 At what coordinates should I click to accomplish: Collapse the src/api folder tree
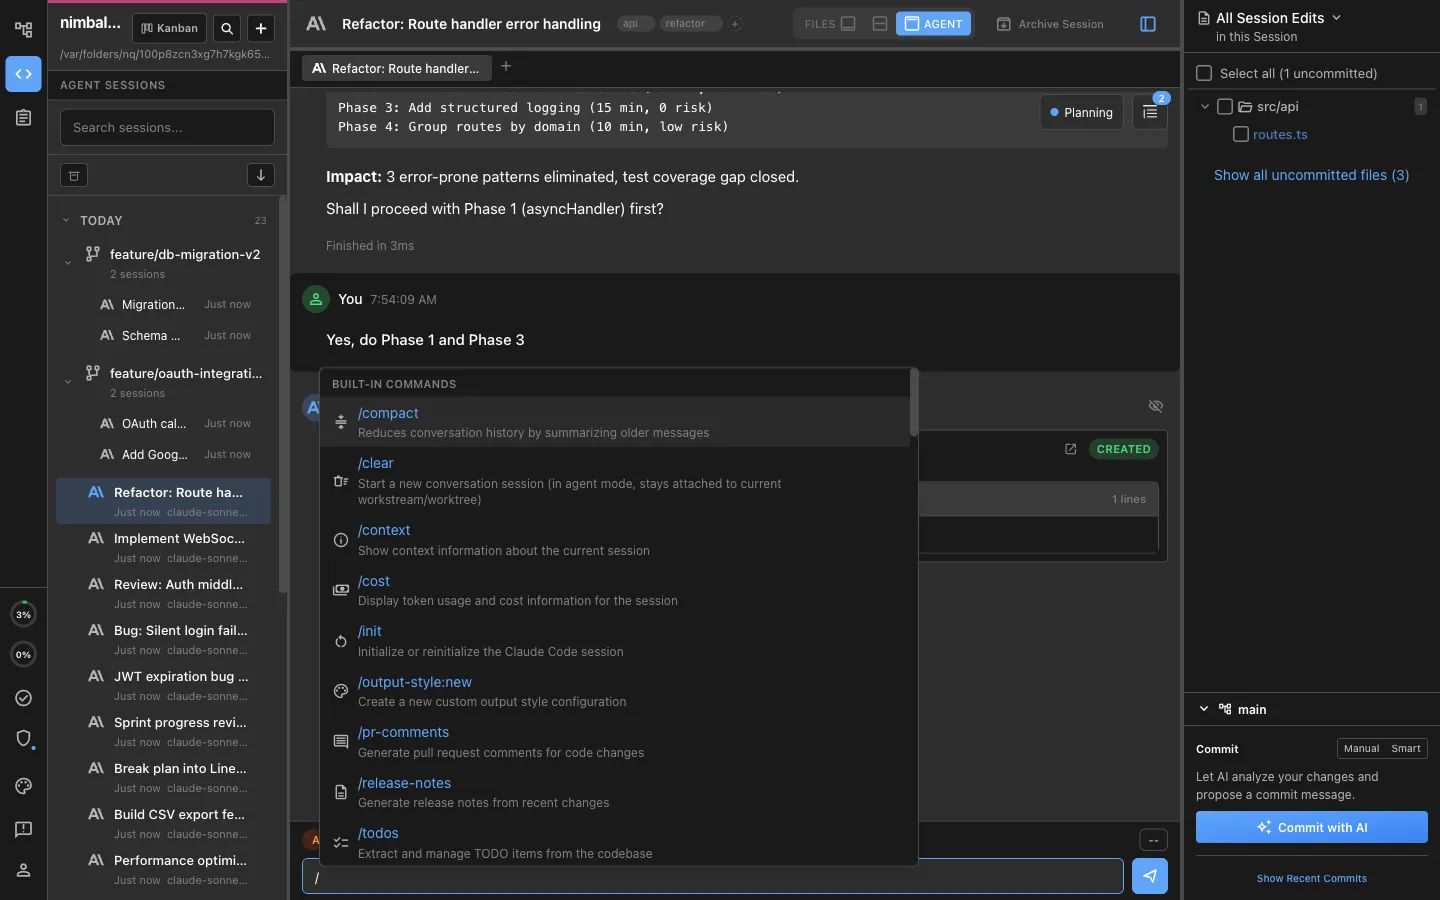click(1204, 106)
